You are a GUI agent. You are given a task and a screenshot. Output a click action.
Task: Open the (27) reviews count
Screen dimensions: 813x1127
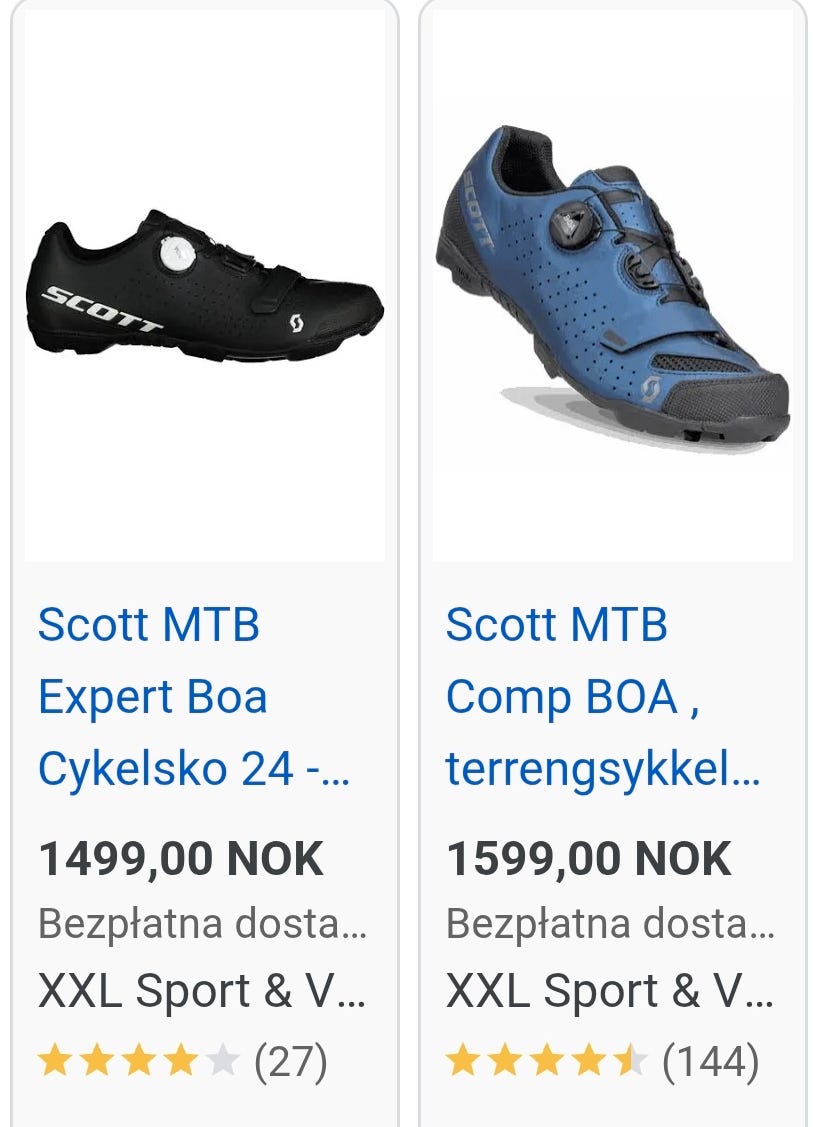pyautogui.click(x=291, y=1062)
